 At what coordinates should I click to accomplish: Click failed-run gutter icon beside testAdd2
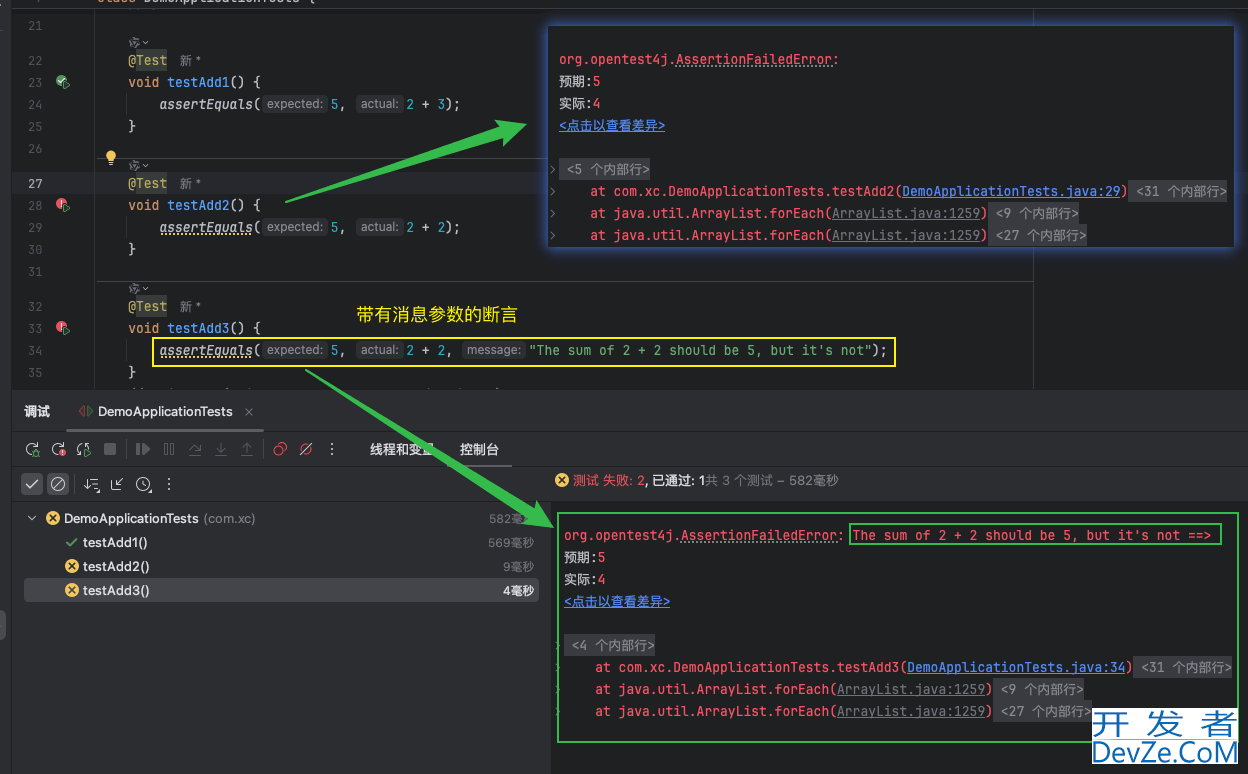[x=62, y=205]
